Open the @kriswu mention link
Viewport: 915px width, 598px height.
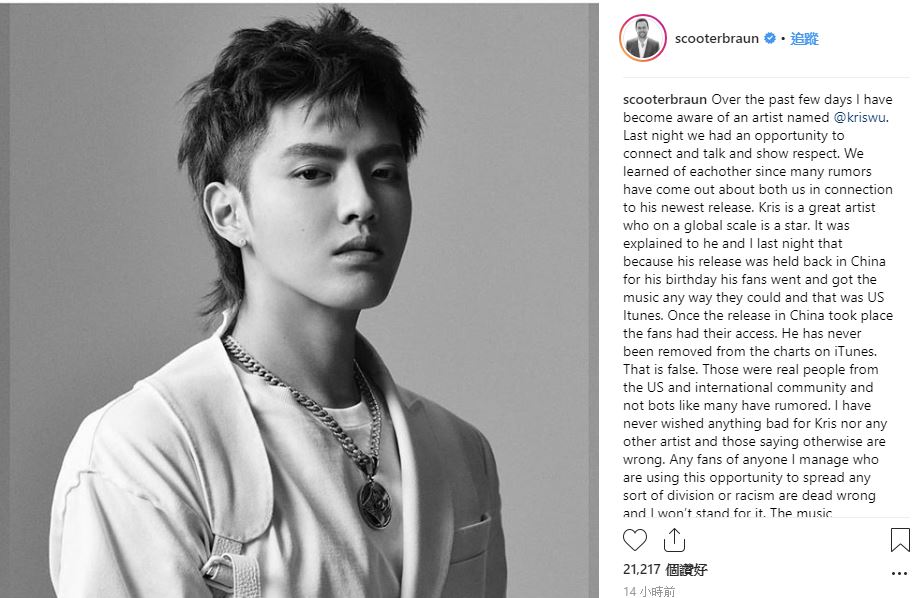tap(860, 117)
